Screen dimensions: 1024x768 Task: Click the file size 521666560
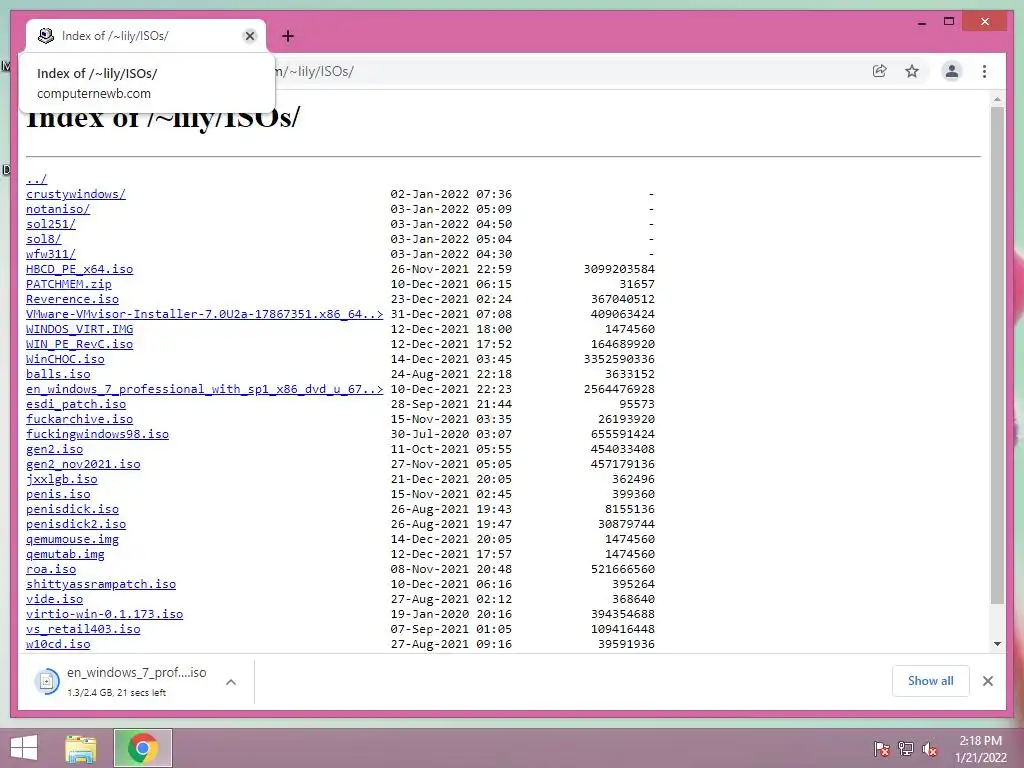(x=623, y=569)
